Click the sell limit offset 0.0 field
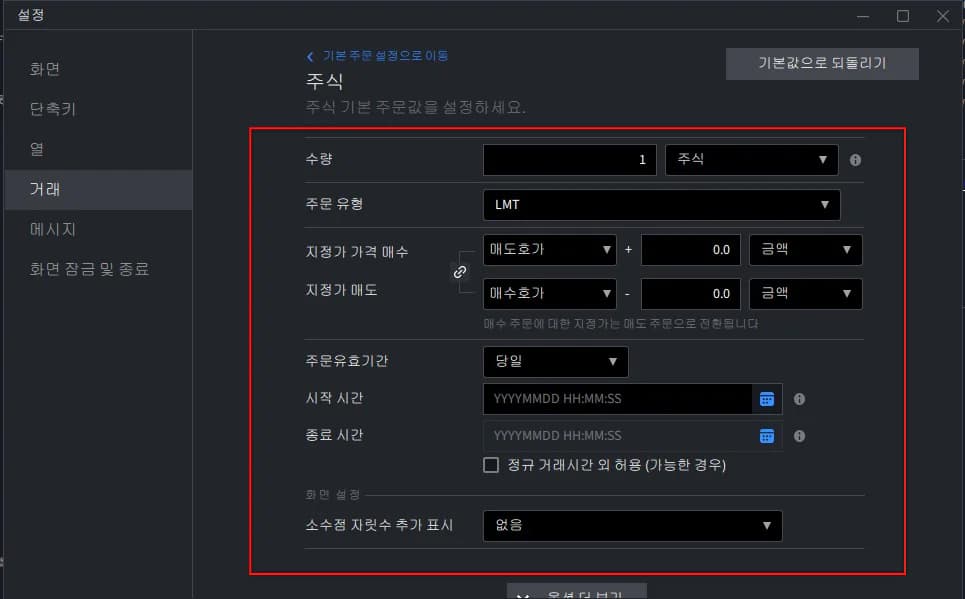The height and width of the screenshot is (599, 965). point(691,294)
